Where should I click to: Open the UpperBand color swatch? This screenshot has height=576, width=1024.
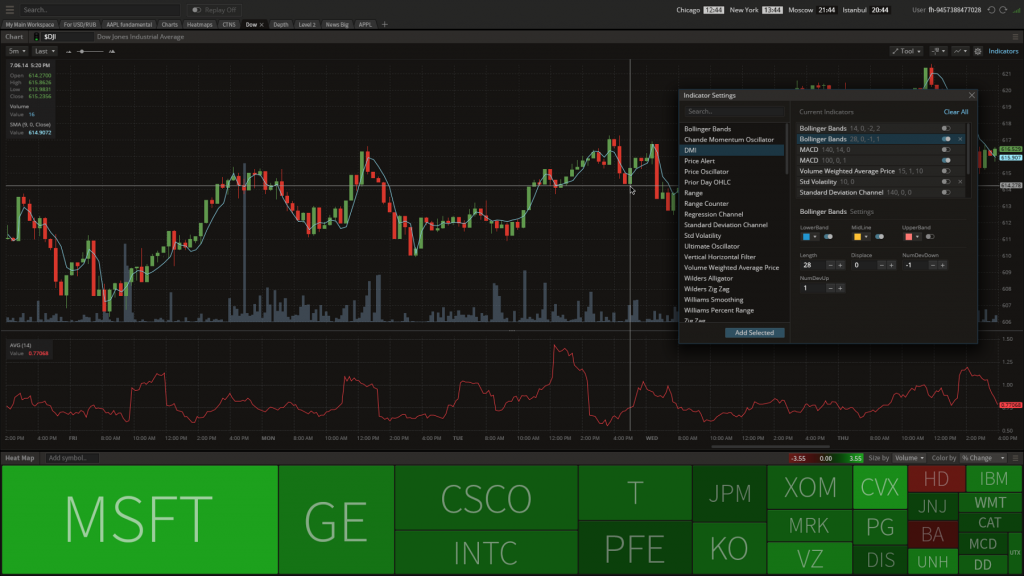[x=909, y=238]
